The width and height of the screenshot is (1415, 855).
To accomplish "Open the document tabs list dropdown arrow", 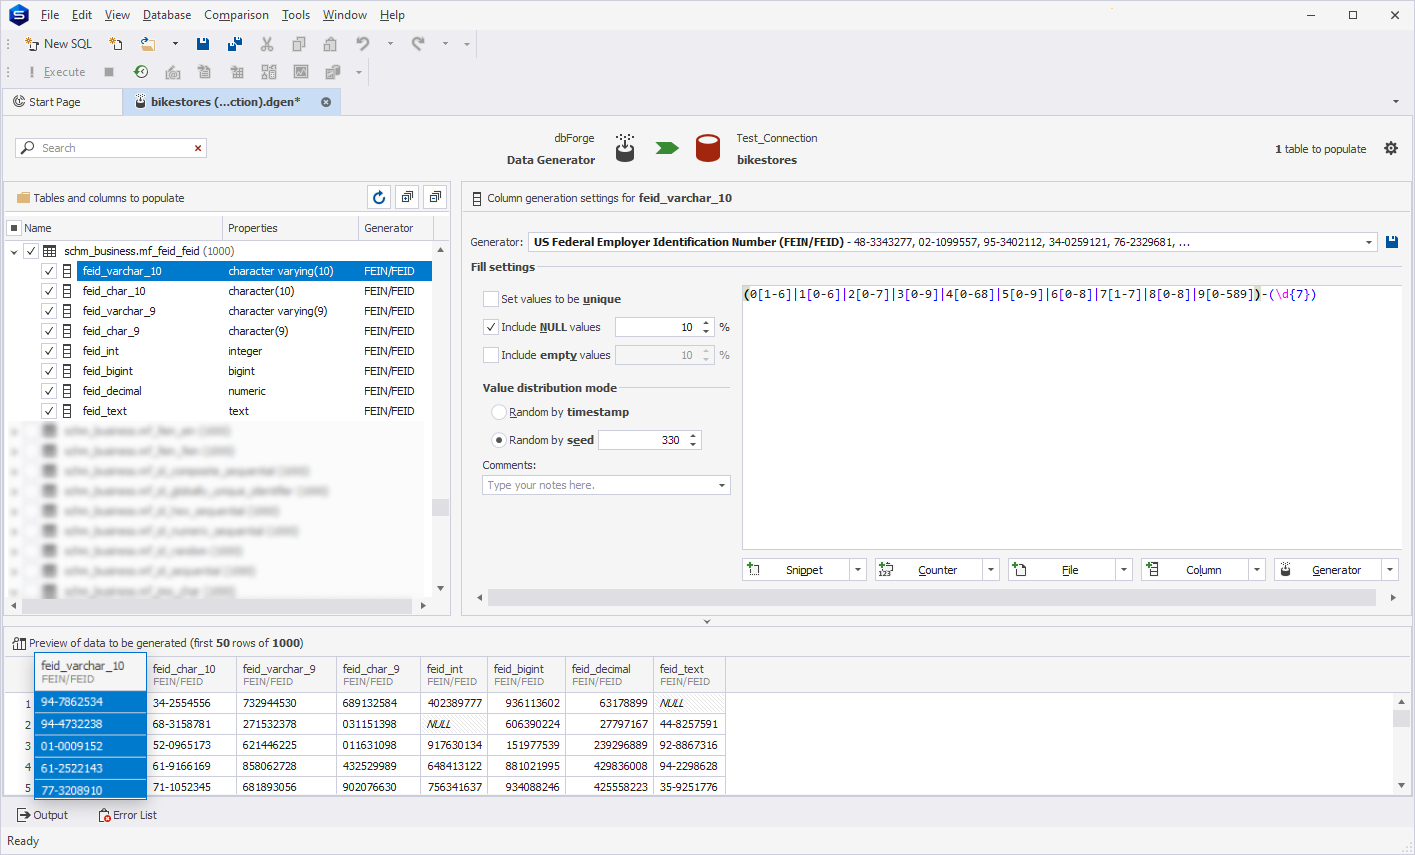I will (1396, 102).
